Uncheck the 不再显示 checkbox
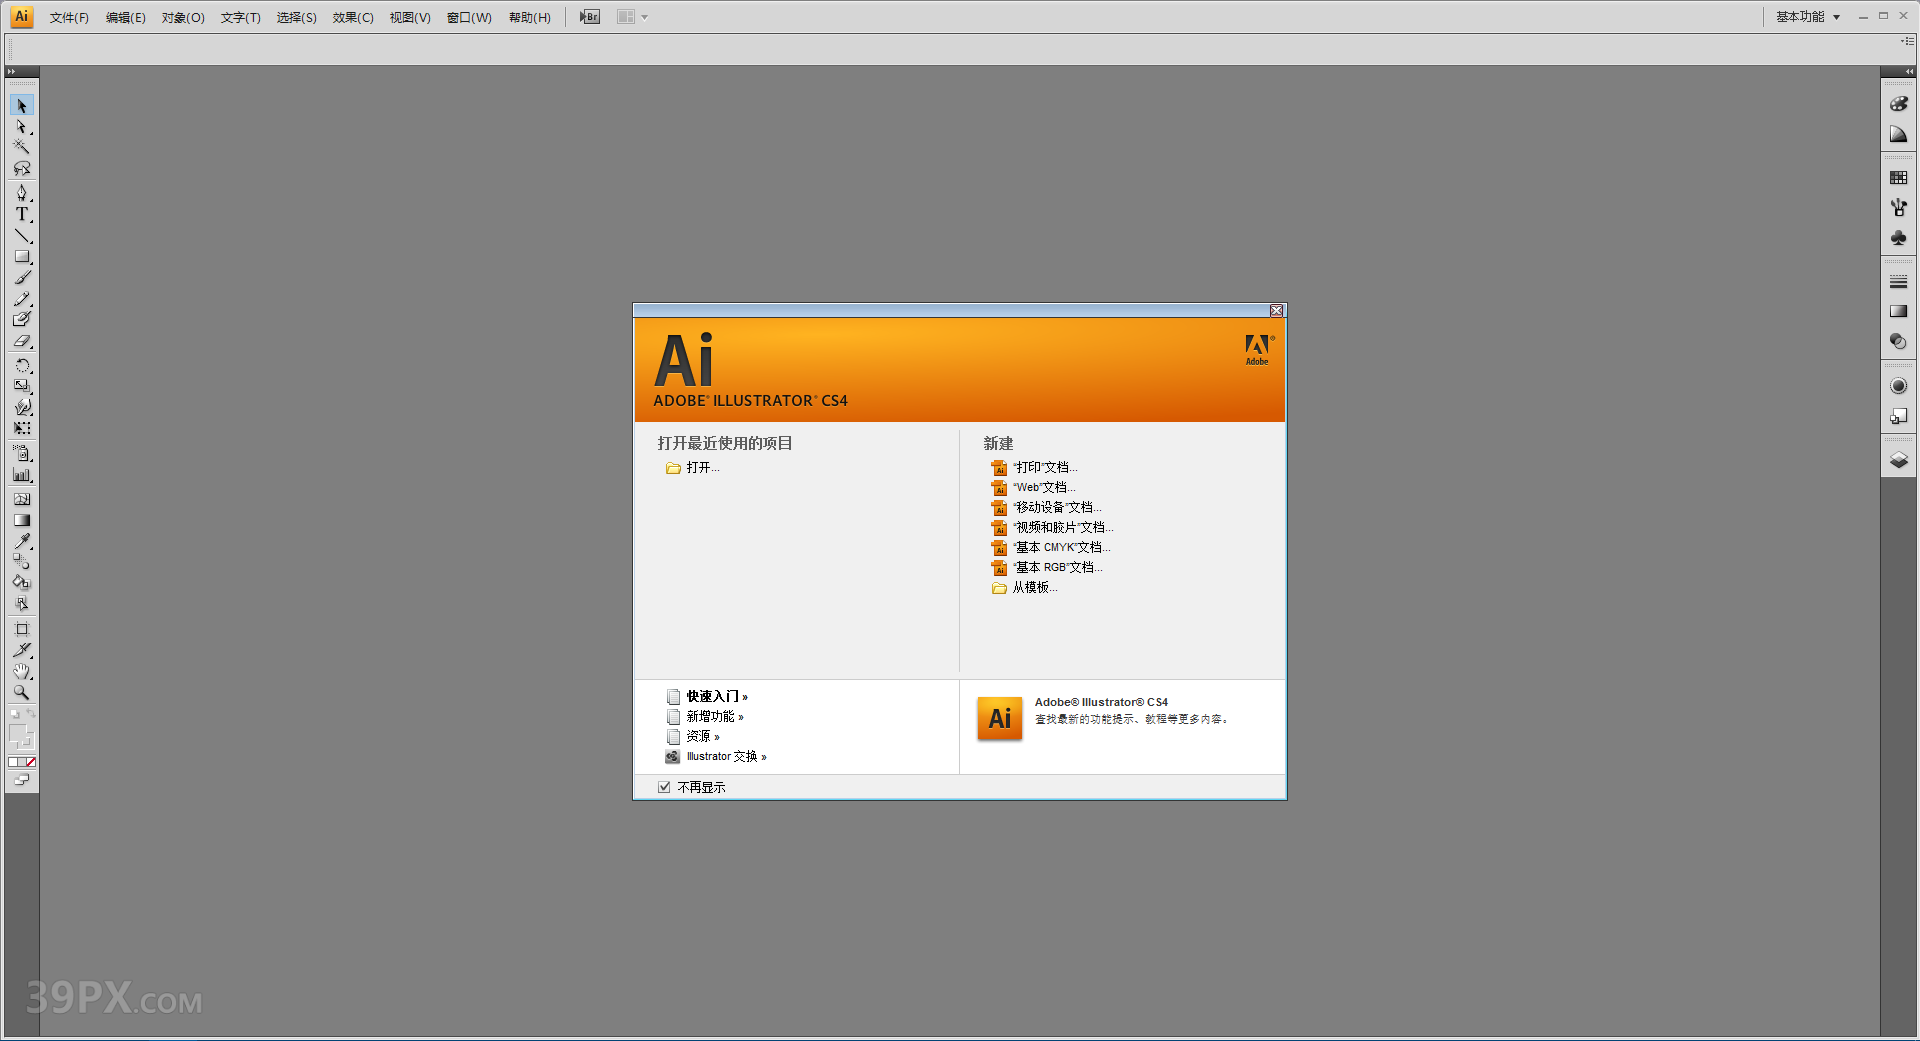 [664, 786]
